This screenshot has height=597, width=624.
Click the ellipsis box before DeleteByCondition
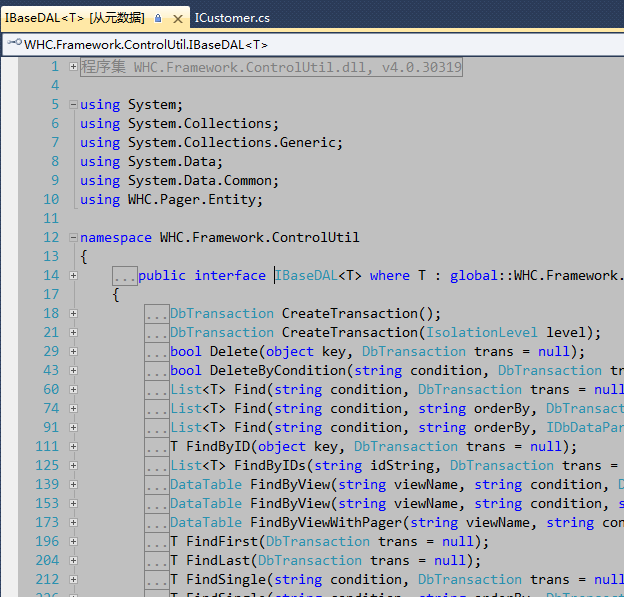(x=157, y=371)
